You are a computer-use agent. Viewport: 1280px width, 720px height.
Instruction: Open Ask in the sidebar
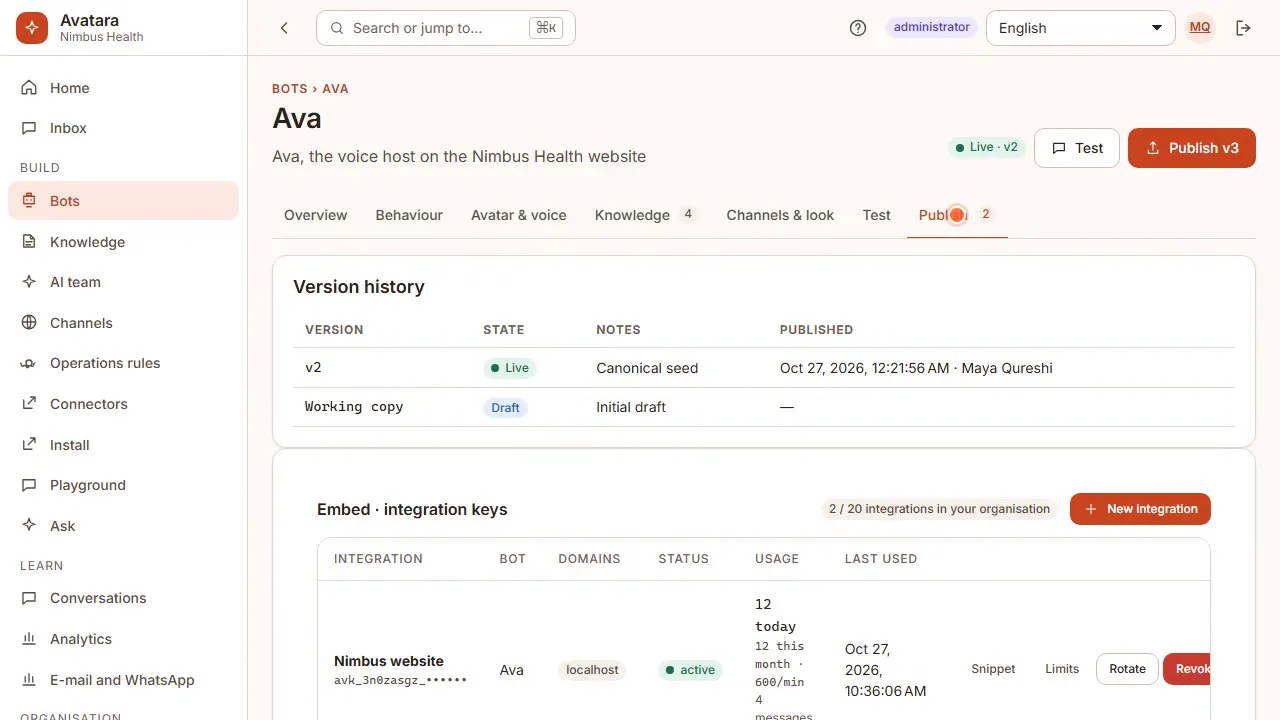pyautogui.click(x=123, y=526)
